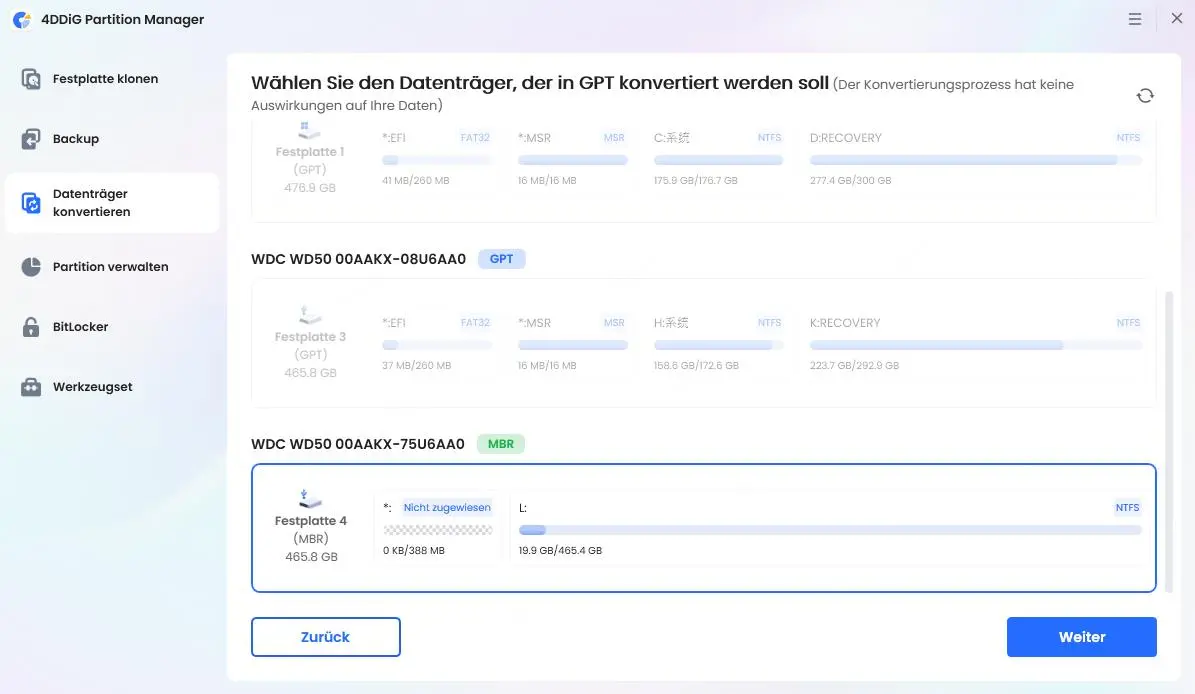Click the NTFS tag of the L: partition
The width and height of the screenshot is (1195, 694).
[x=1127, y=507]
